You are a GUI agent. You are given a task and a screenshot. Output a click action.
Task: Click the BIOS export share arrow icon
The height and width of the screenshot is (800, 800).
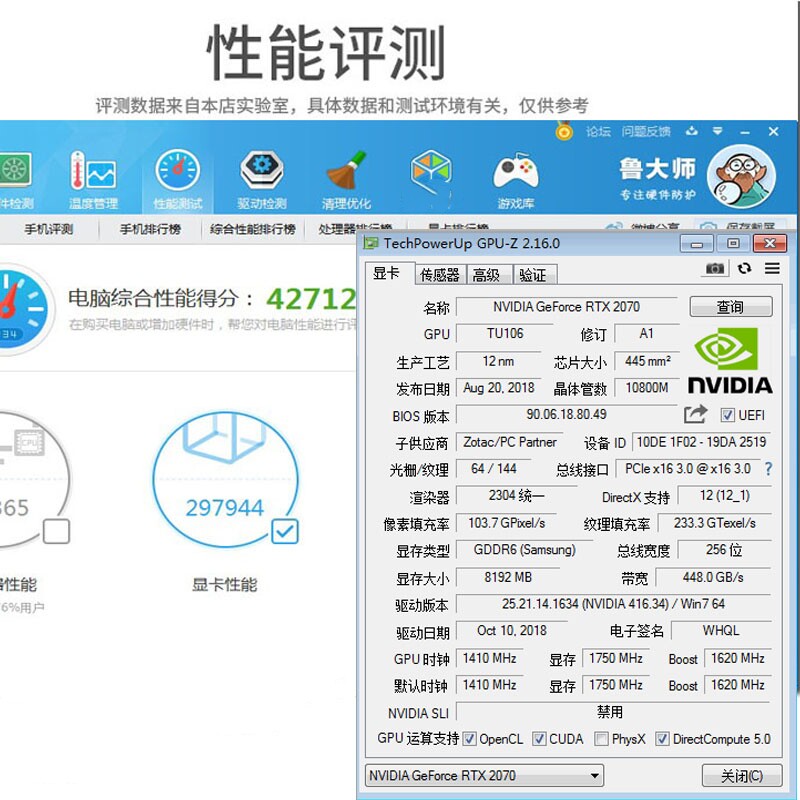(695, 414)
